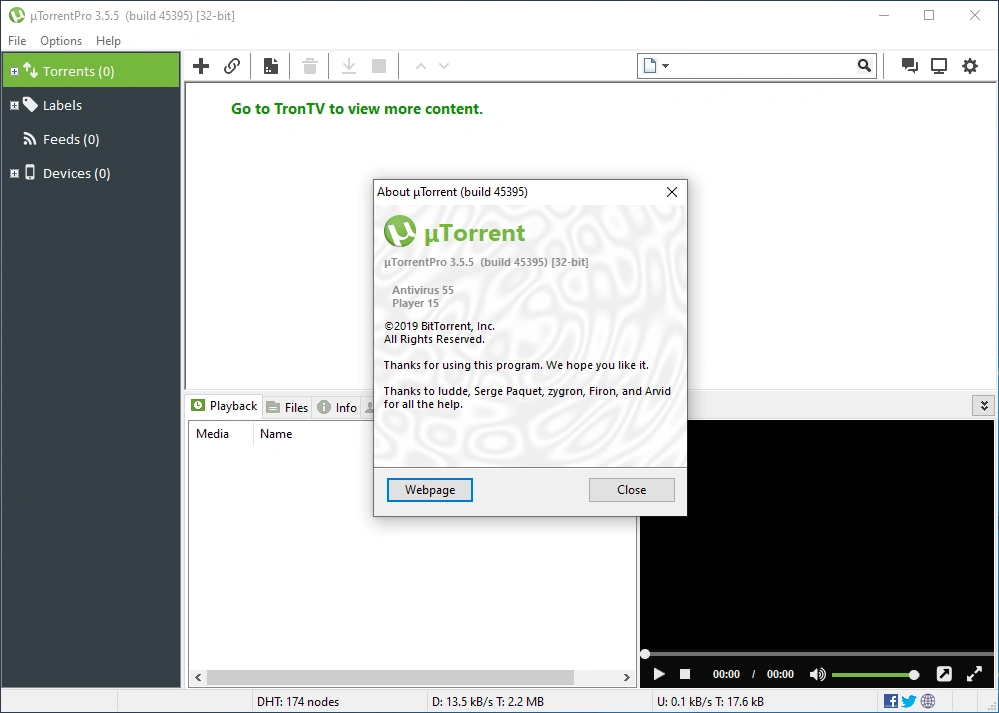The image size is (999, 713).
Task: Click Move Up Queue arrow
Action: [x=420, y=66]
